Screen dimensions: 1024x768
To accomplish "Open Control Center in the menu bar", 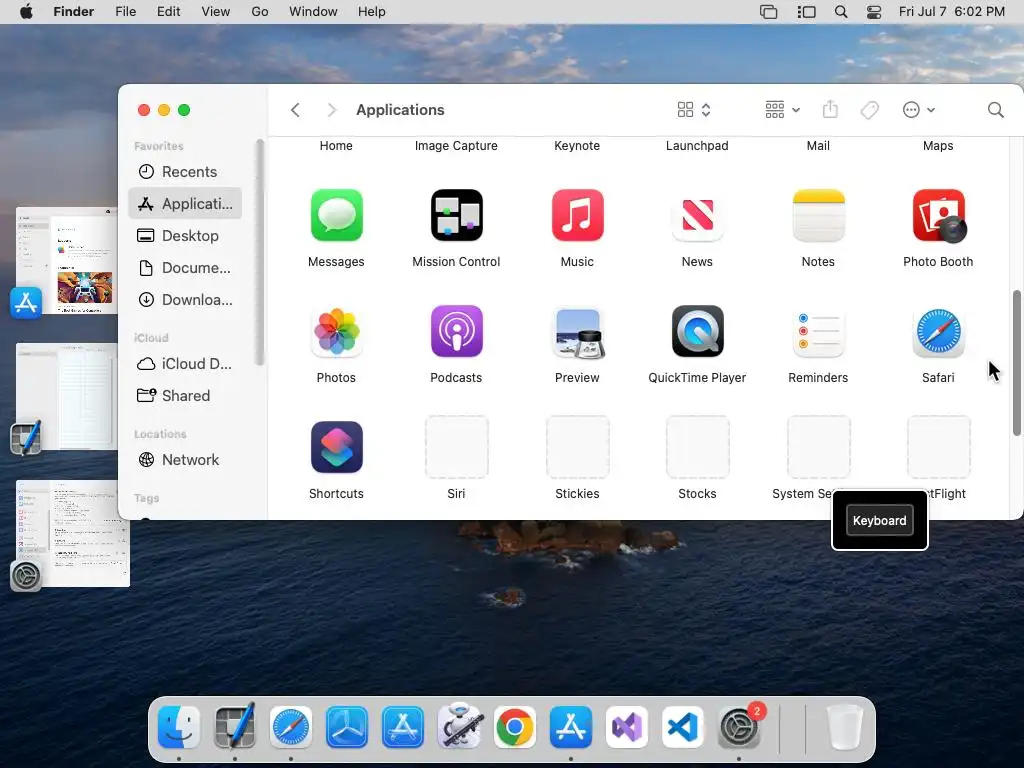I will [x=874, y=12].
